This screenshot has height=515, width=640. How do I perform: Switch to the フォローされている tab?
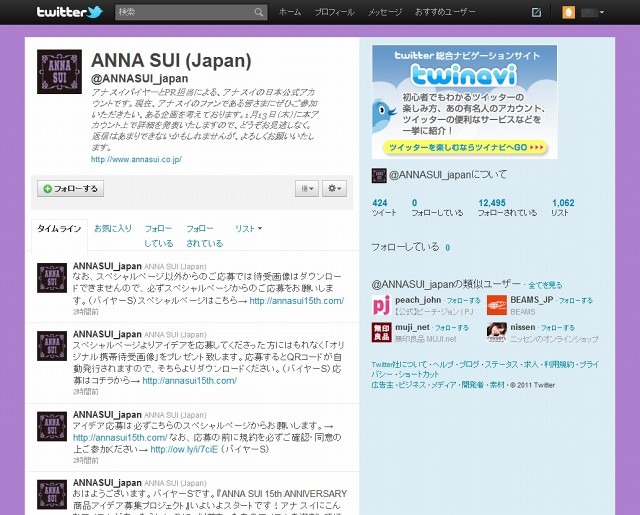[204, 236]
